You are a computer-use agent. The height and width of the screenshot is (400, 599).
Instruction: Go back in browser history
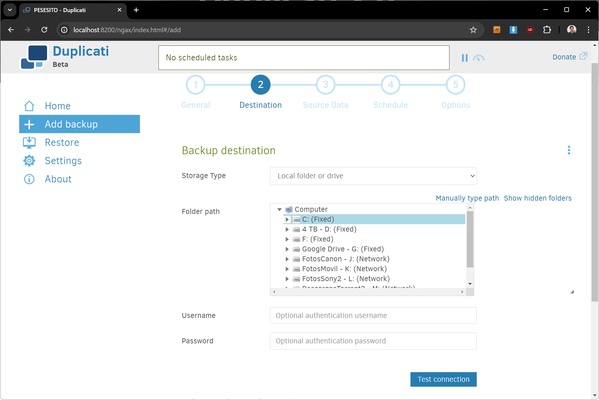point(11,29)
